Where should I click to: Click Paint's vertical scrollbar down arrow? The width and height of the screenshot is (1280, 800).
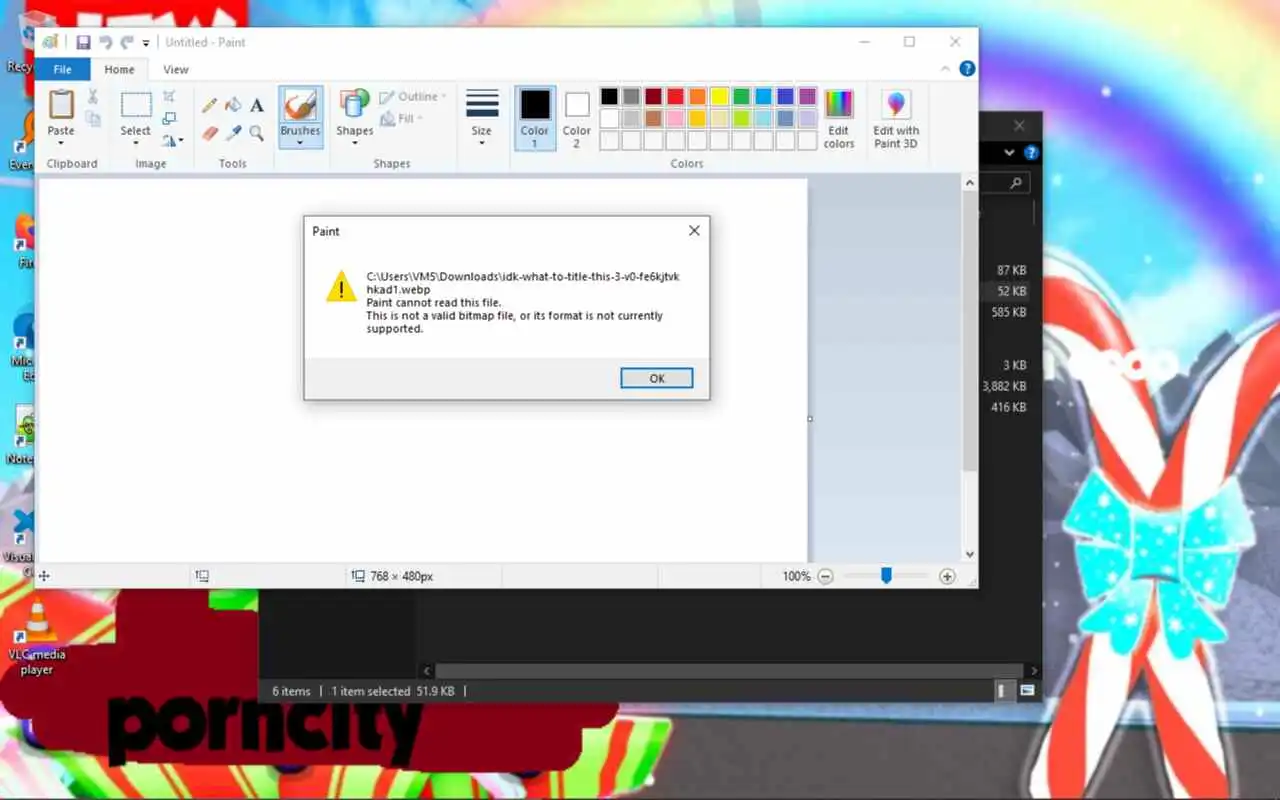point(969,554)
